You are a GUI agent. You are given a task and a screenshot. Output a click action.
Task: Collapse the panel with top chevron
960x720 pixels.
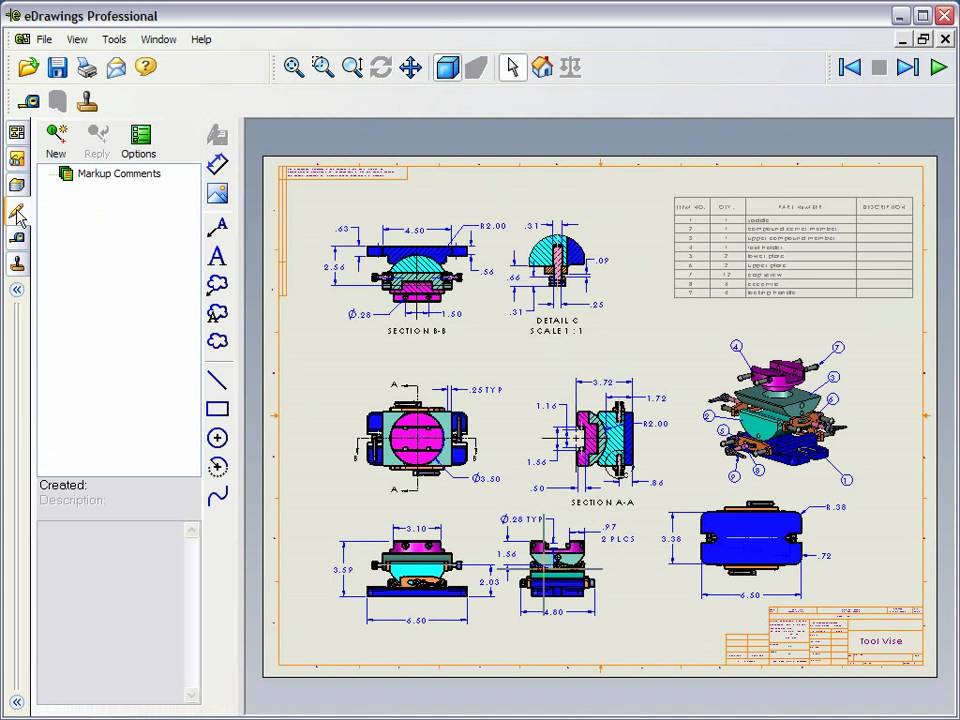[x=17, y=290]
